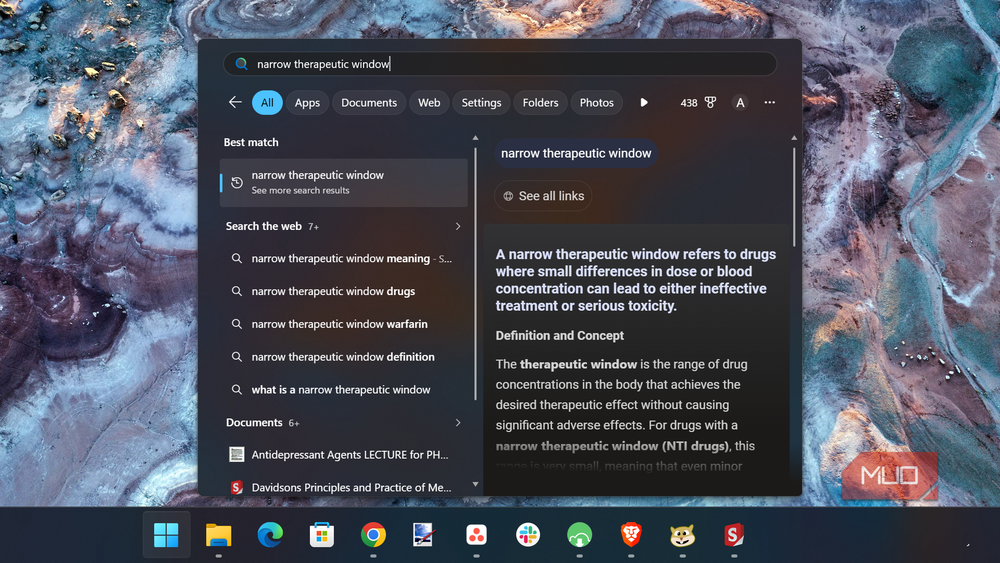1000x563 pixels.
Task: Select suggestion narrow therapeutic window meaning
Action: click(x=343, y=258)
